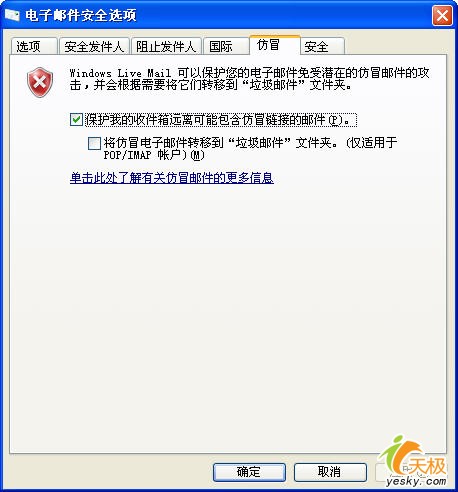Close the 电子邮件安全选项 dialog
Viewport: 458px width, 492px height.
442,15
